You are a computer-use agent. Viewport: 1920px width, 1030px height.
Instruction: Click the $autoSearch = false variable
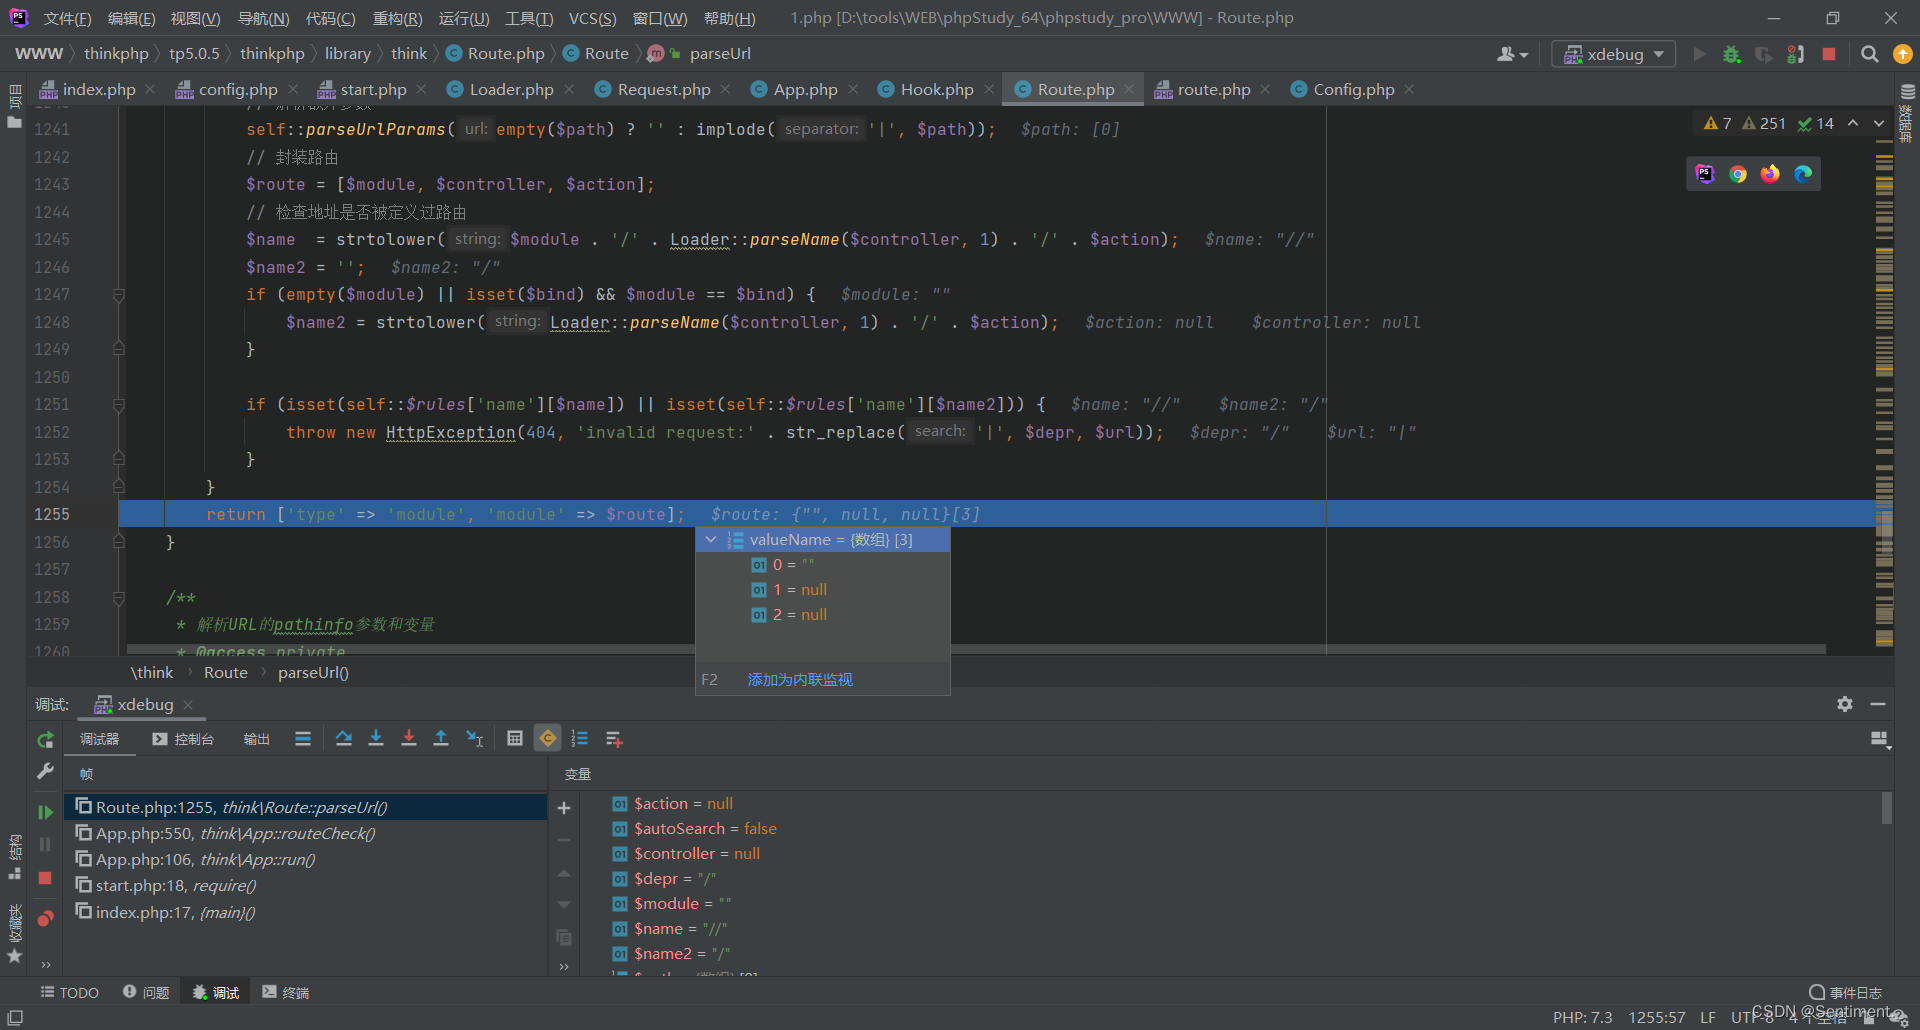tap(705, 828)
